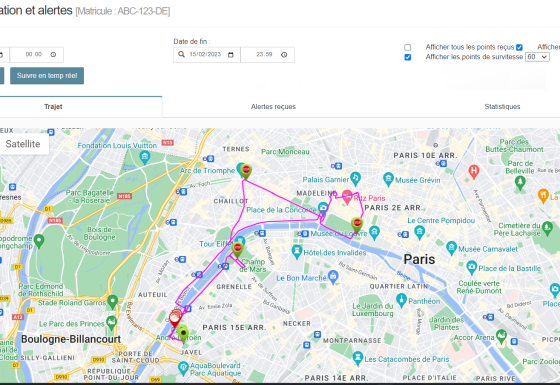Expand the speed limit dropdown showing 60
Screen dimensions: 560x385
(x=537, y=57)
